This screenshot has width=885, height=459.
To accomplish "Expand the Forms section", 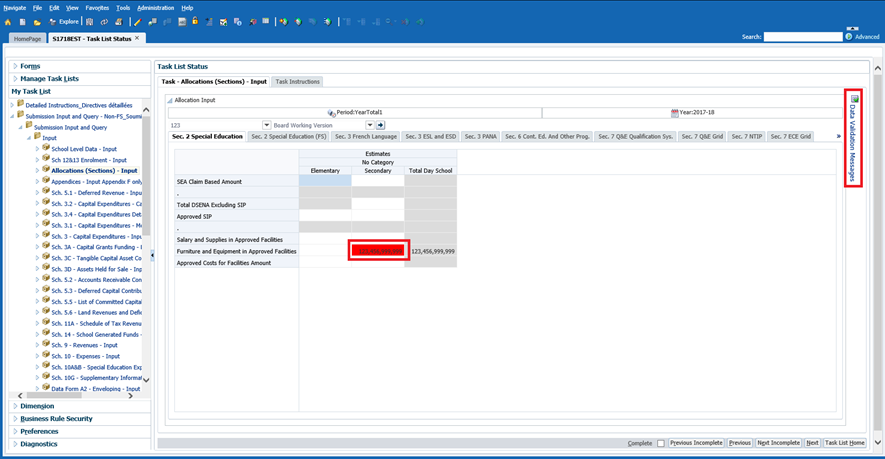I will coord(30,66).
